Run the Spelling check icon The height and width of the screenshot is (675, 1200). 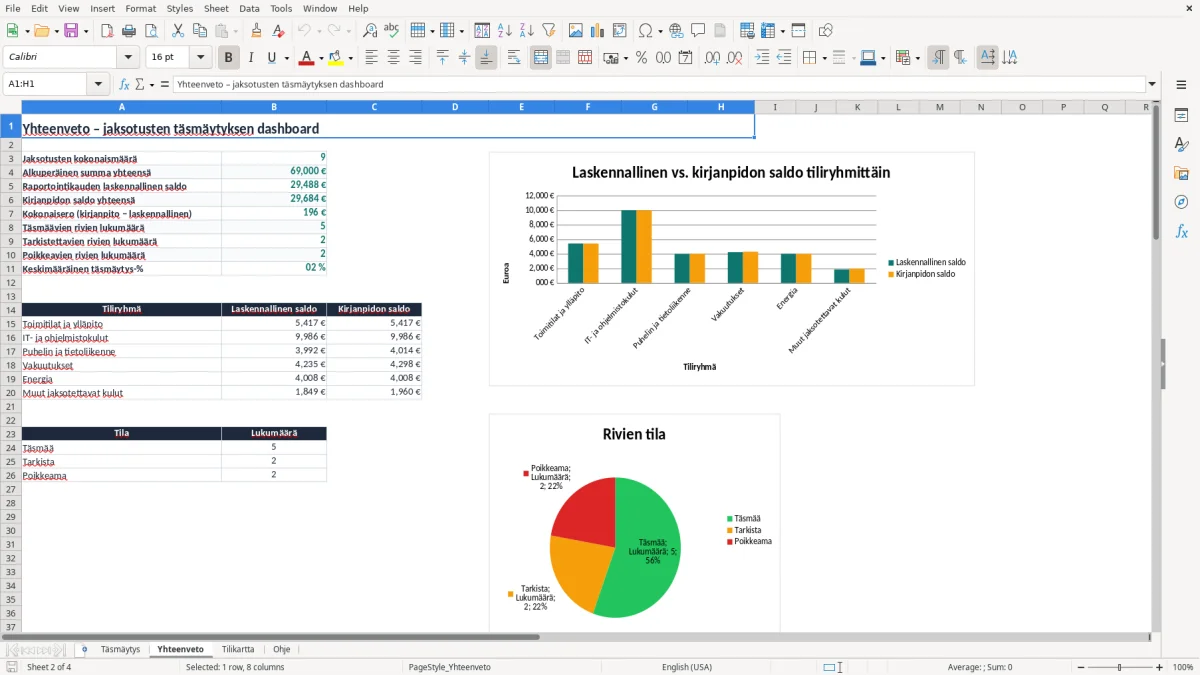(391, 31)
